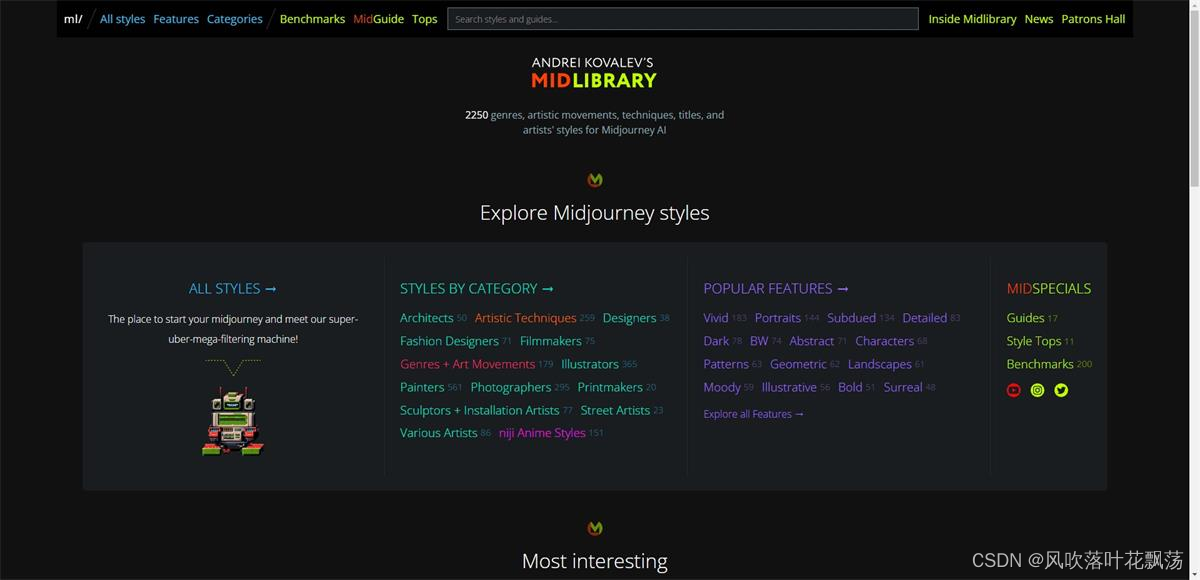The image size is (1200, 580).
Task: Open the News link
Action: point(1039,19)
